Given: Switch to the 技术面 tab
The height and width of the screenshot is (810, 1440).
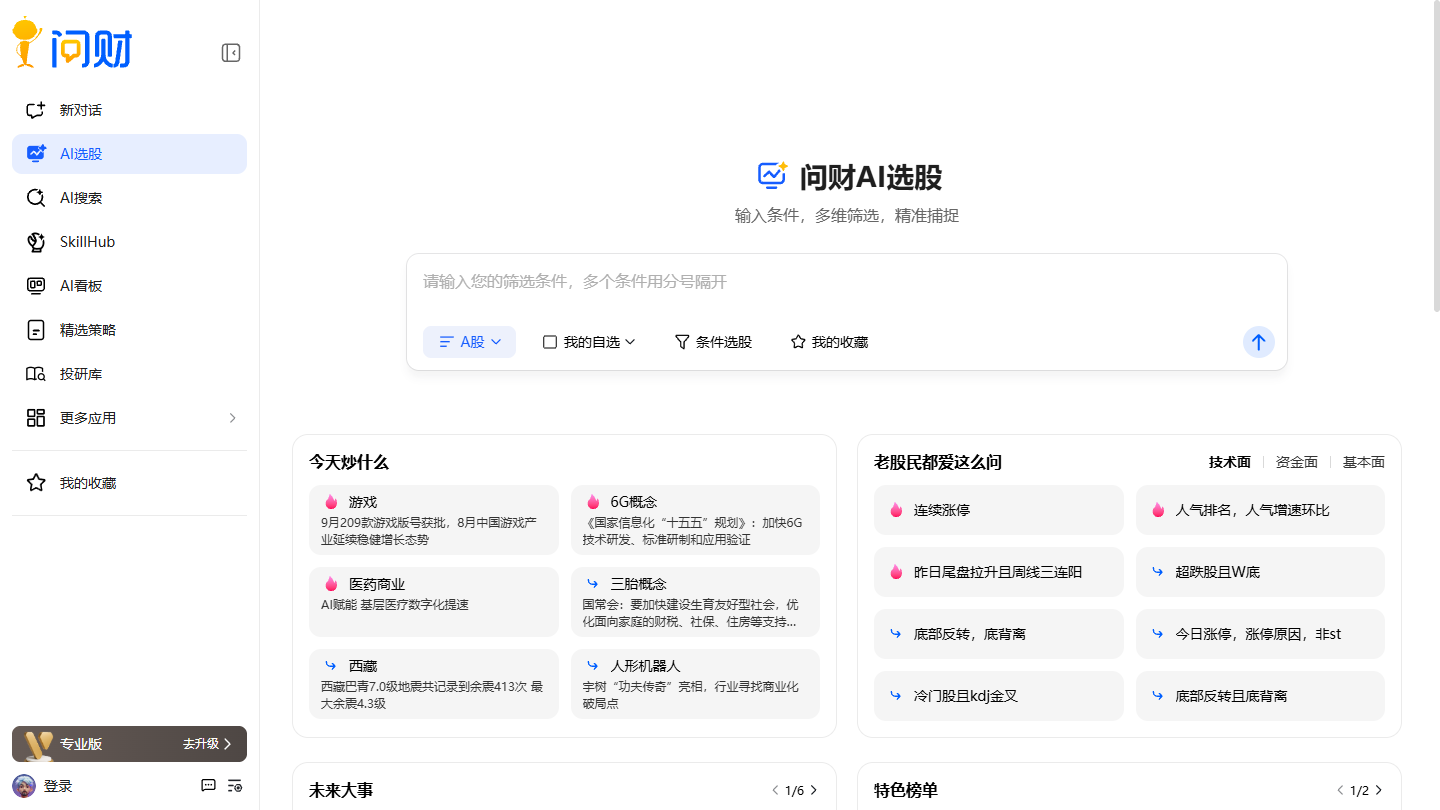Looking at the screenshot, I should click(1230, 462).
